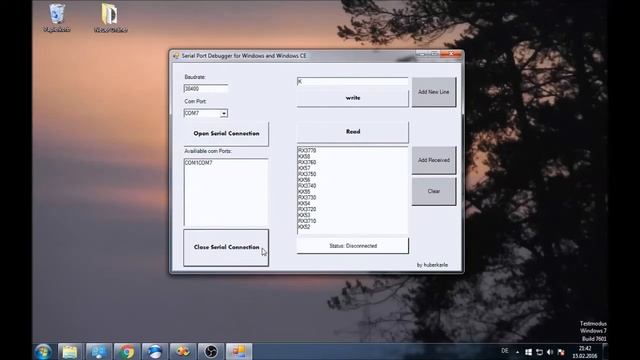Click the write button
The height and width of the screenshot is (360, 640).
[353, 98]
